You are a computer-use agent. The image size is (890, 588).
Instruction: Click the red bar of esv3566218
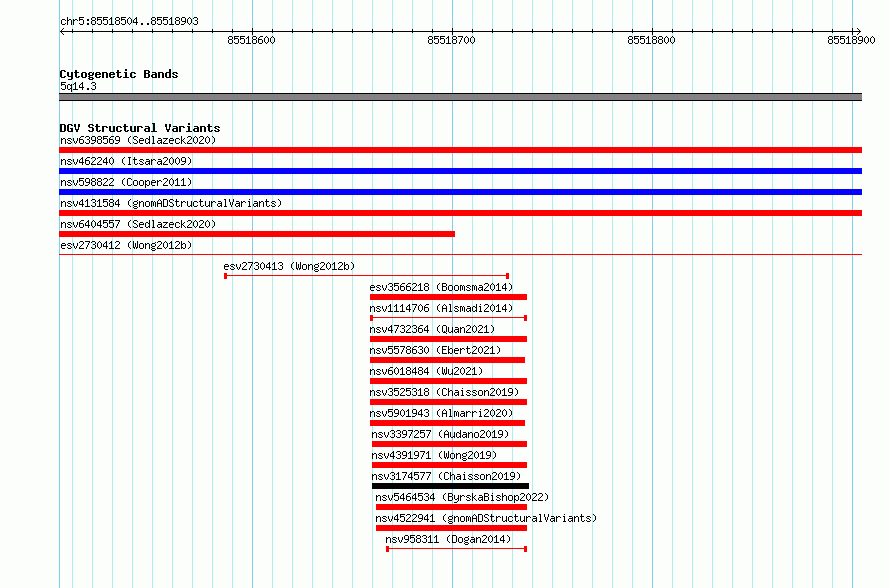click(x=448, y=297)
